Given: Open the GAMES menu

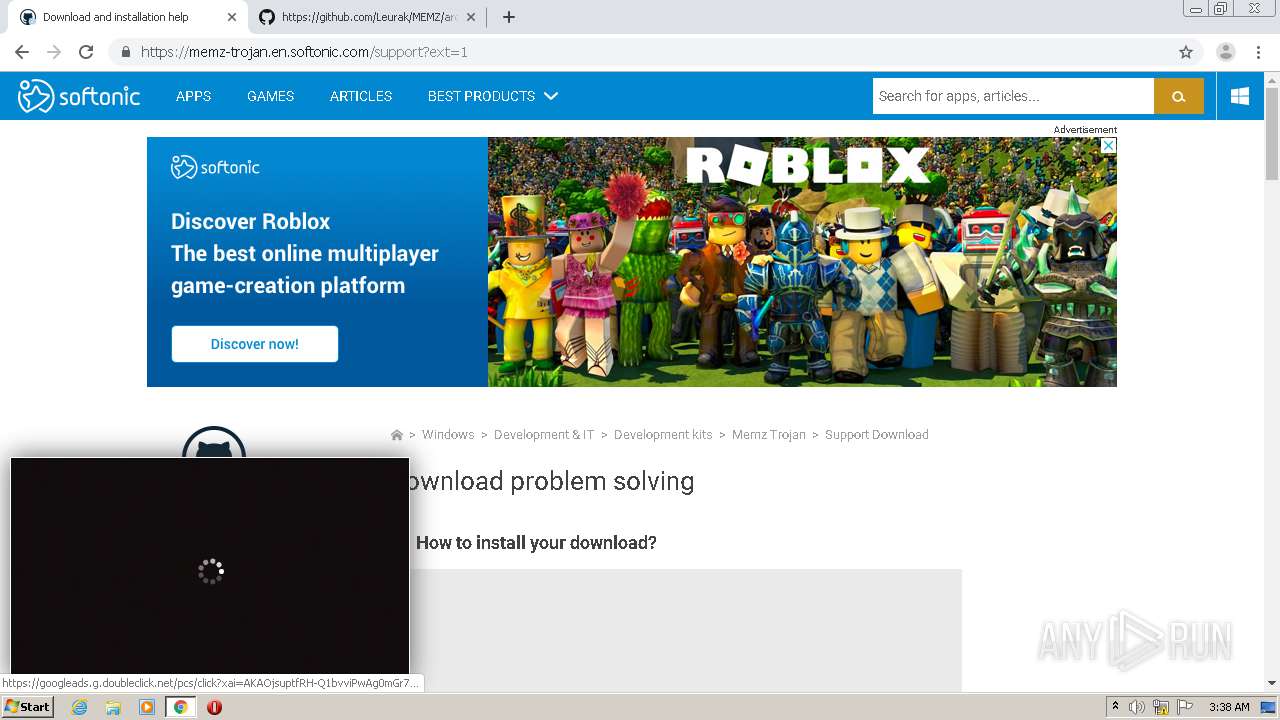Looking at the screenshot, I should 270,96.
